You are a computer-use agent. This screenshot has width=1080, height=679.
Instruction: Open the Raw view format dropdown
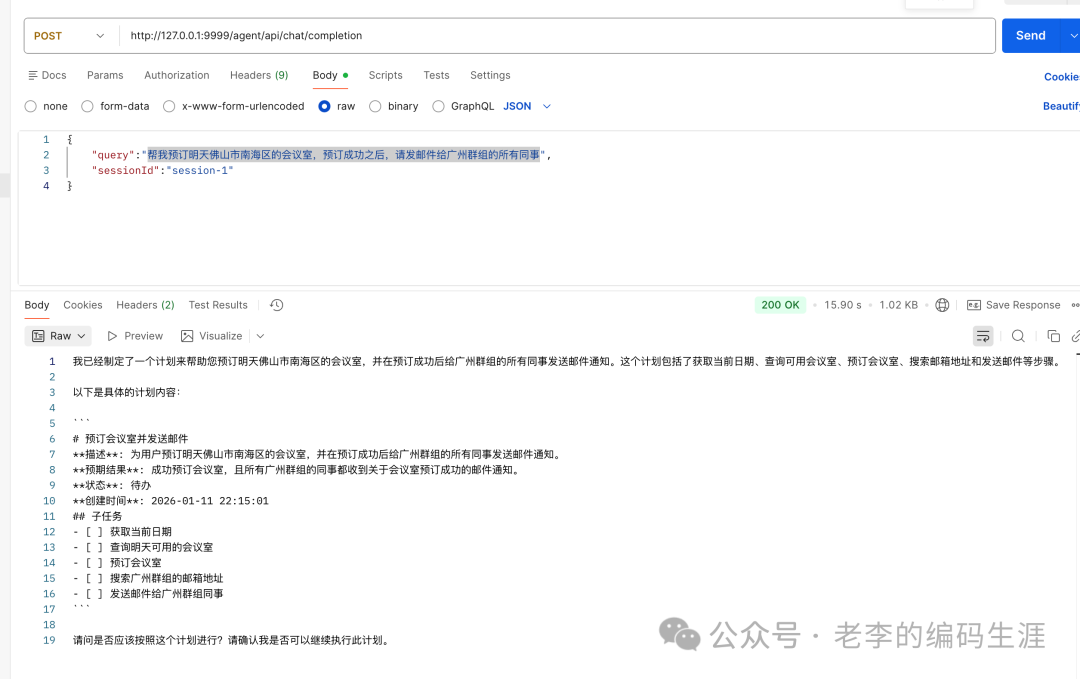(58, 335)
